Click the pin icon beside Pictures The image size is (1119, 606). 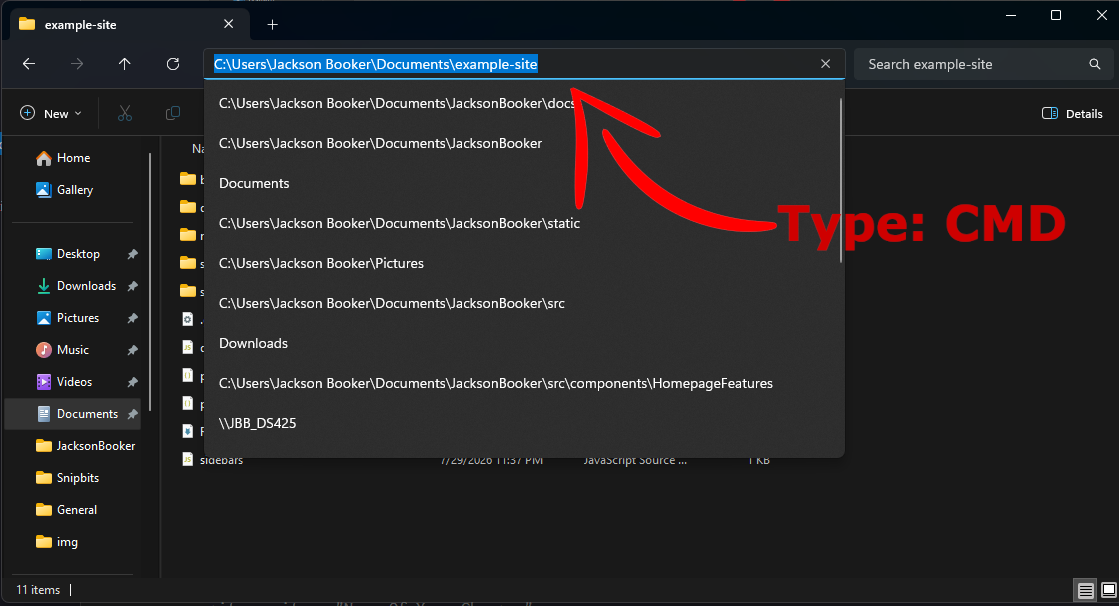tap(132, 318)
